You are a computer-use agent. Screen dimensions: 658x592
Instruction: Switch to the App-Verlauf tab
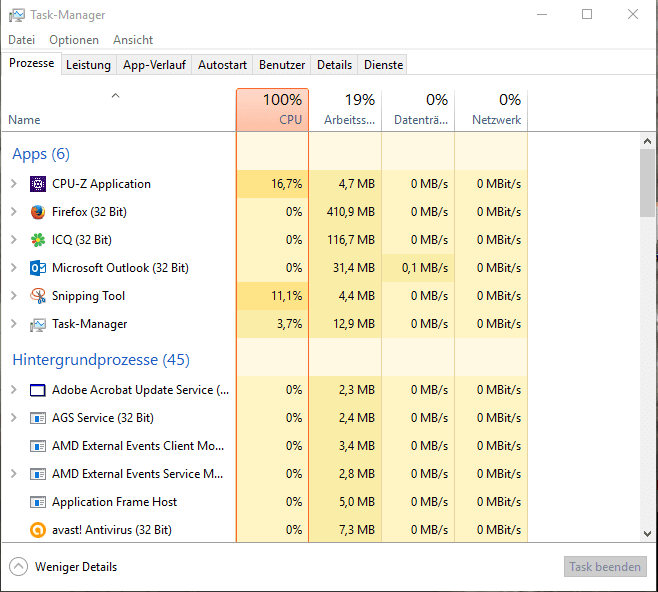pyautogui.click(x=154, y=65)
